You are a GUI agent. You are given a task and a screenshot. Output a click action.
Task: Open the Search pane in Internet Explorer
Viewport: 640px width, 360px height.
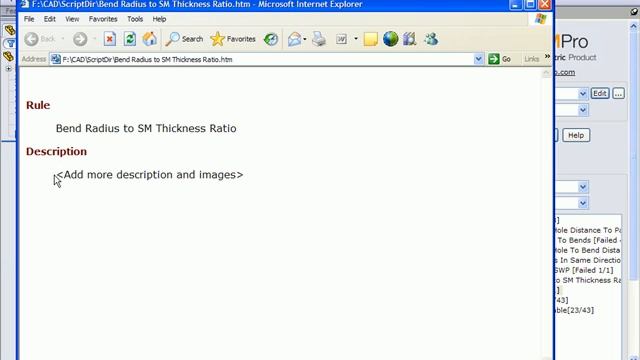coord(184,39)
